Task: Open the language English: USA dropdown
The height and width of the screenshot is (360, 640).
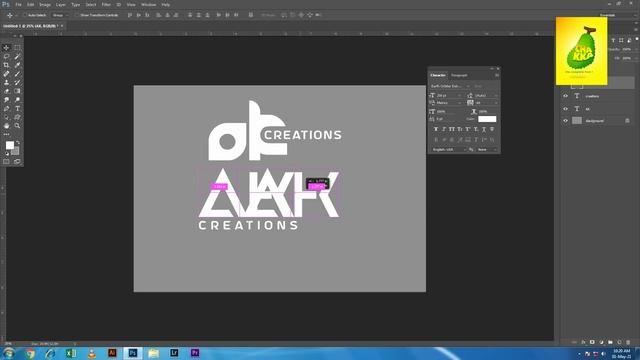Action: tap(449, 150)
